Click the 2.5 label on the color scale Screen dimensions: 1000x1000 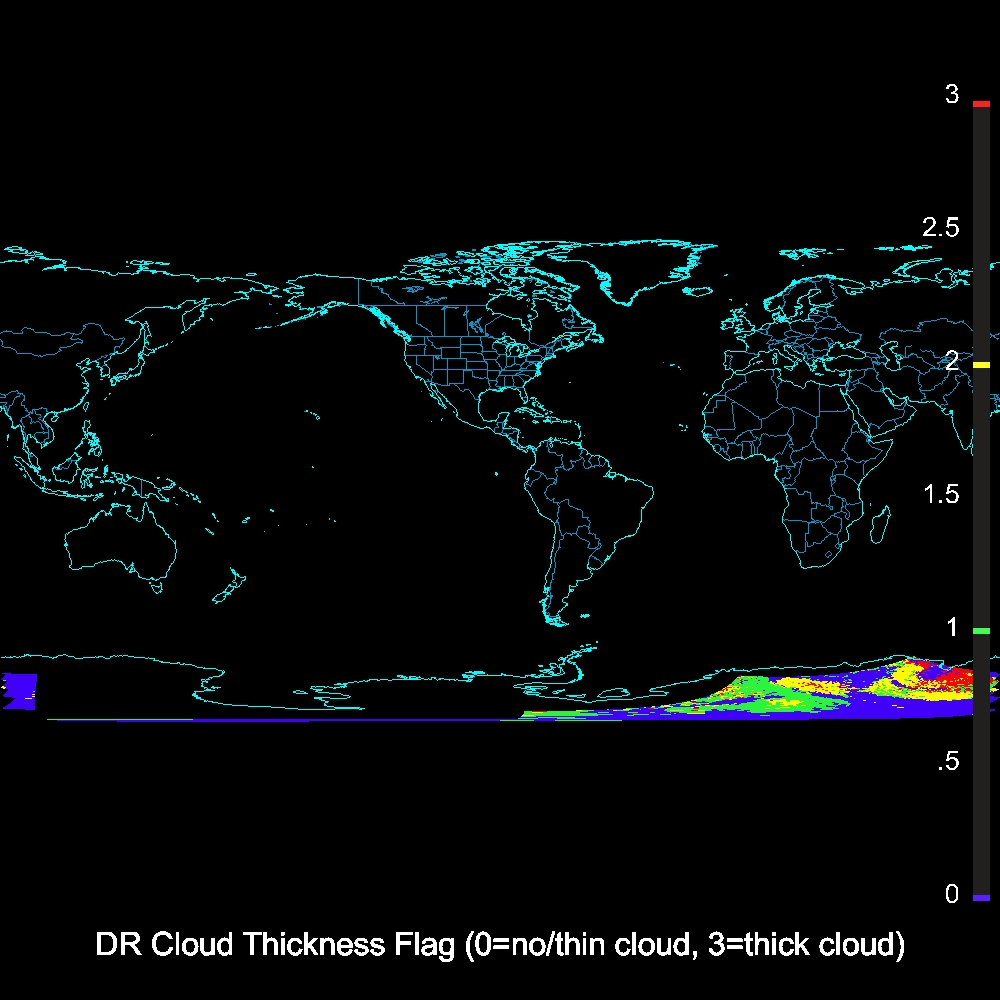(x=940, y=228)
